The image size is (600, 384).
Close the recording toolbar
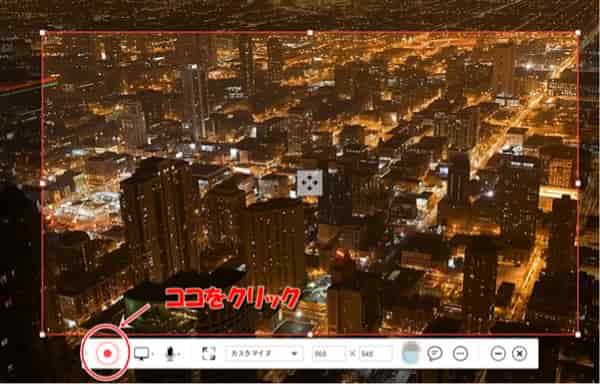click(x=519, y=353)
